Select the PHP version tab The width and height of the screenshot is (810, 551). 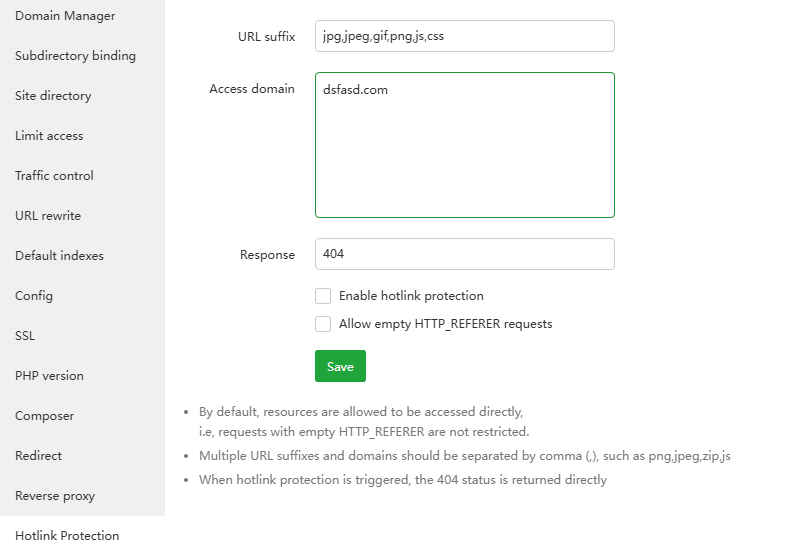click(49, 376)
